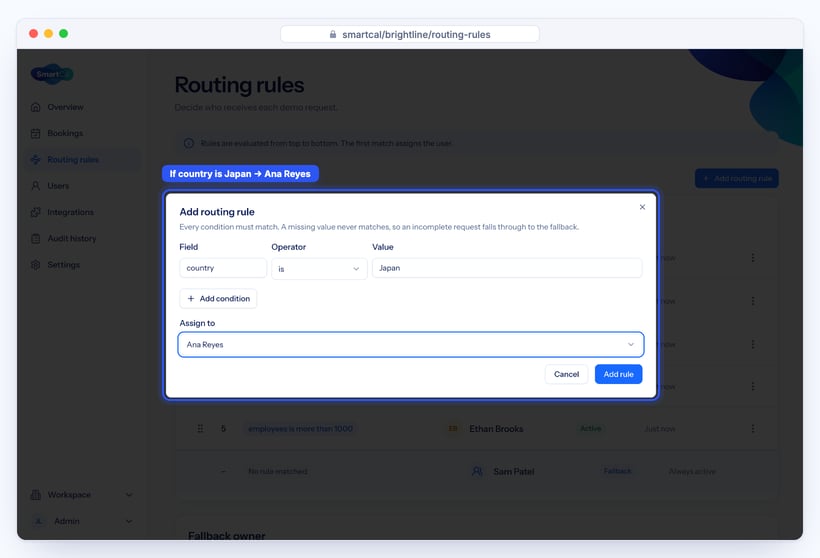
Task: Click the blue Add rule button
Action: pyautogui.click(x=618, y=374)
